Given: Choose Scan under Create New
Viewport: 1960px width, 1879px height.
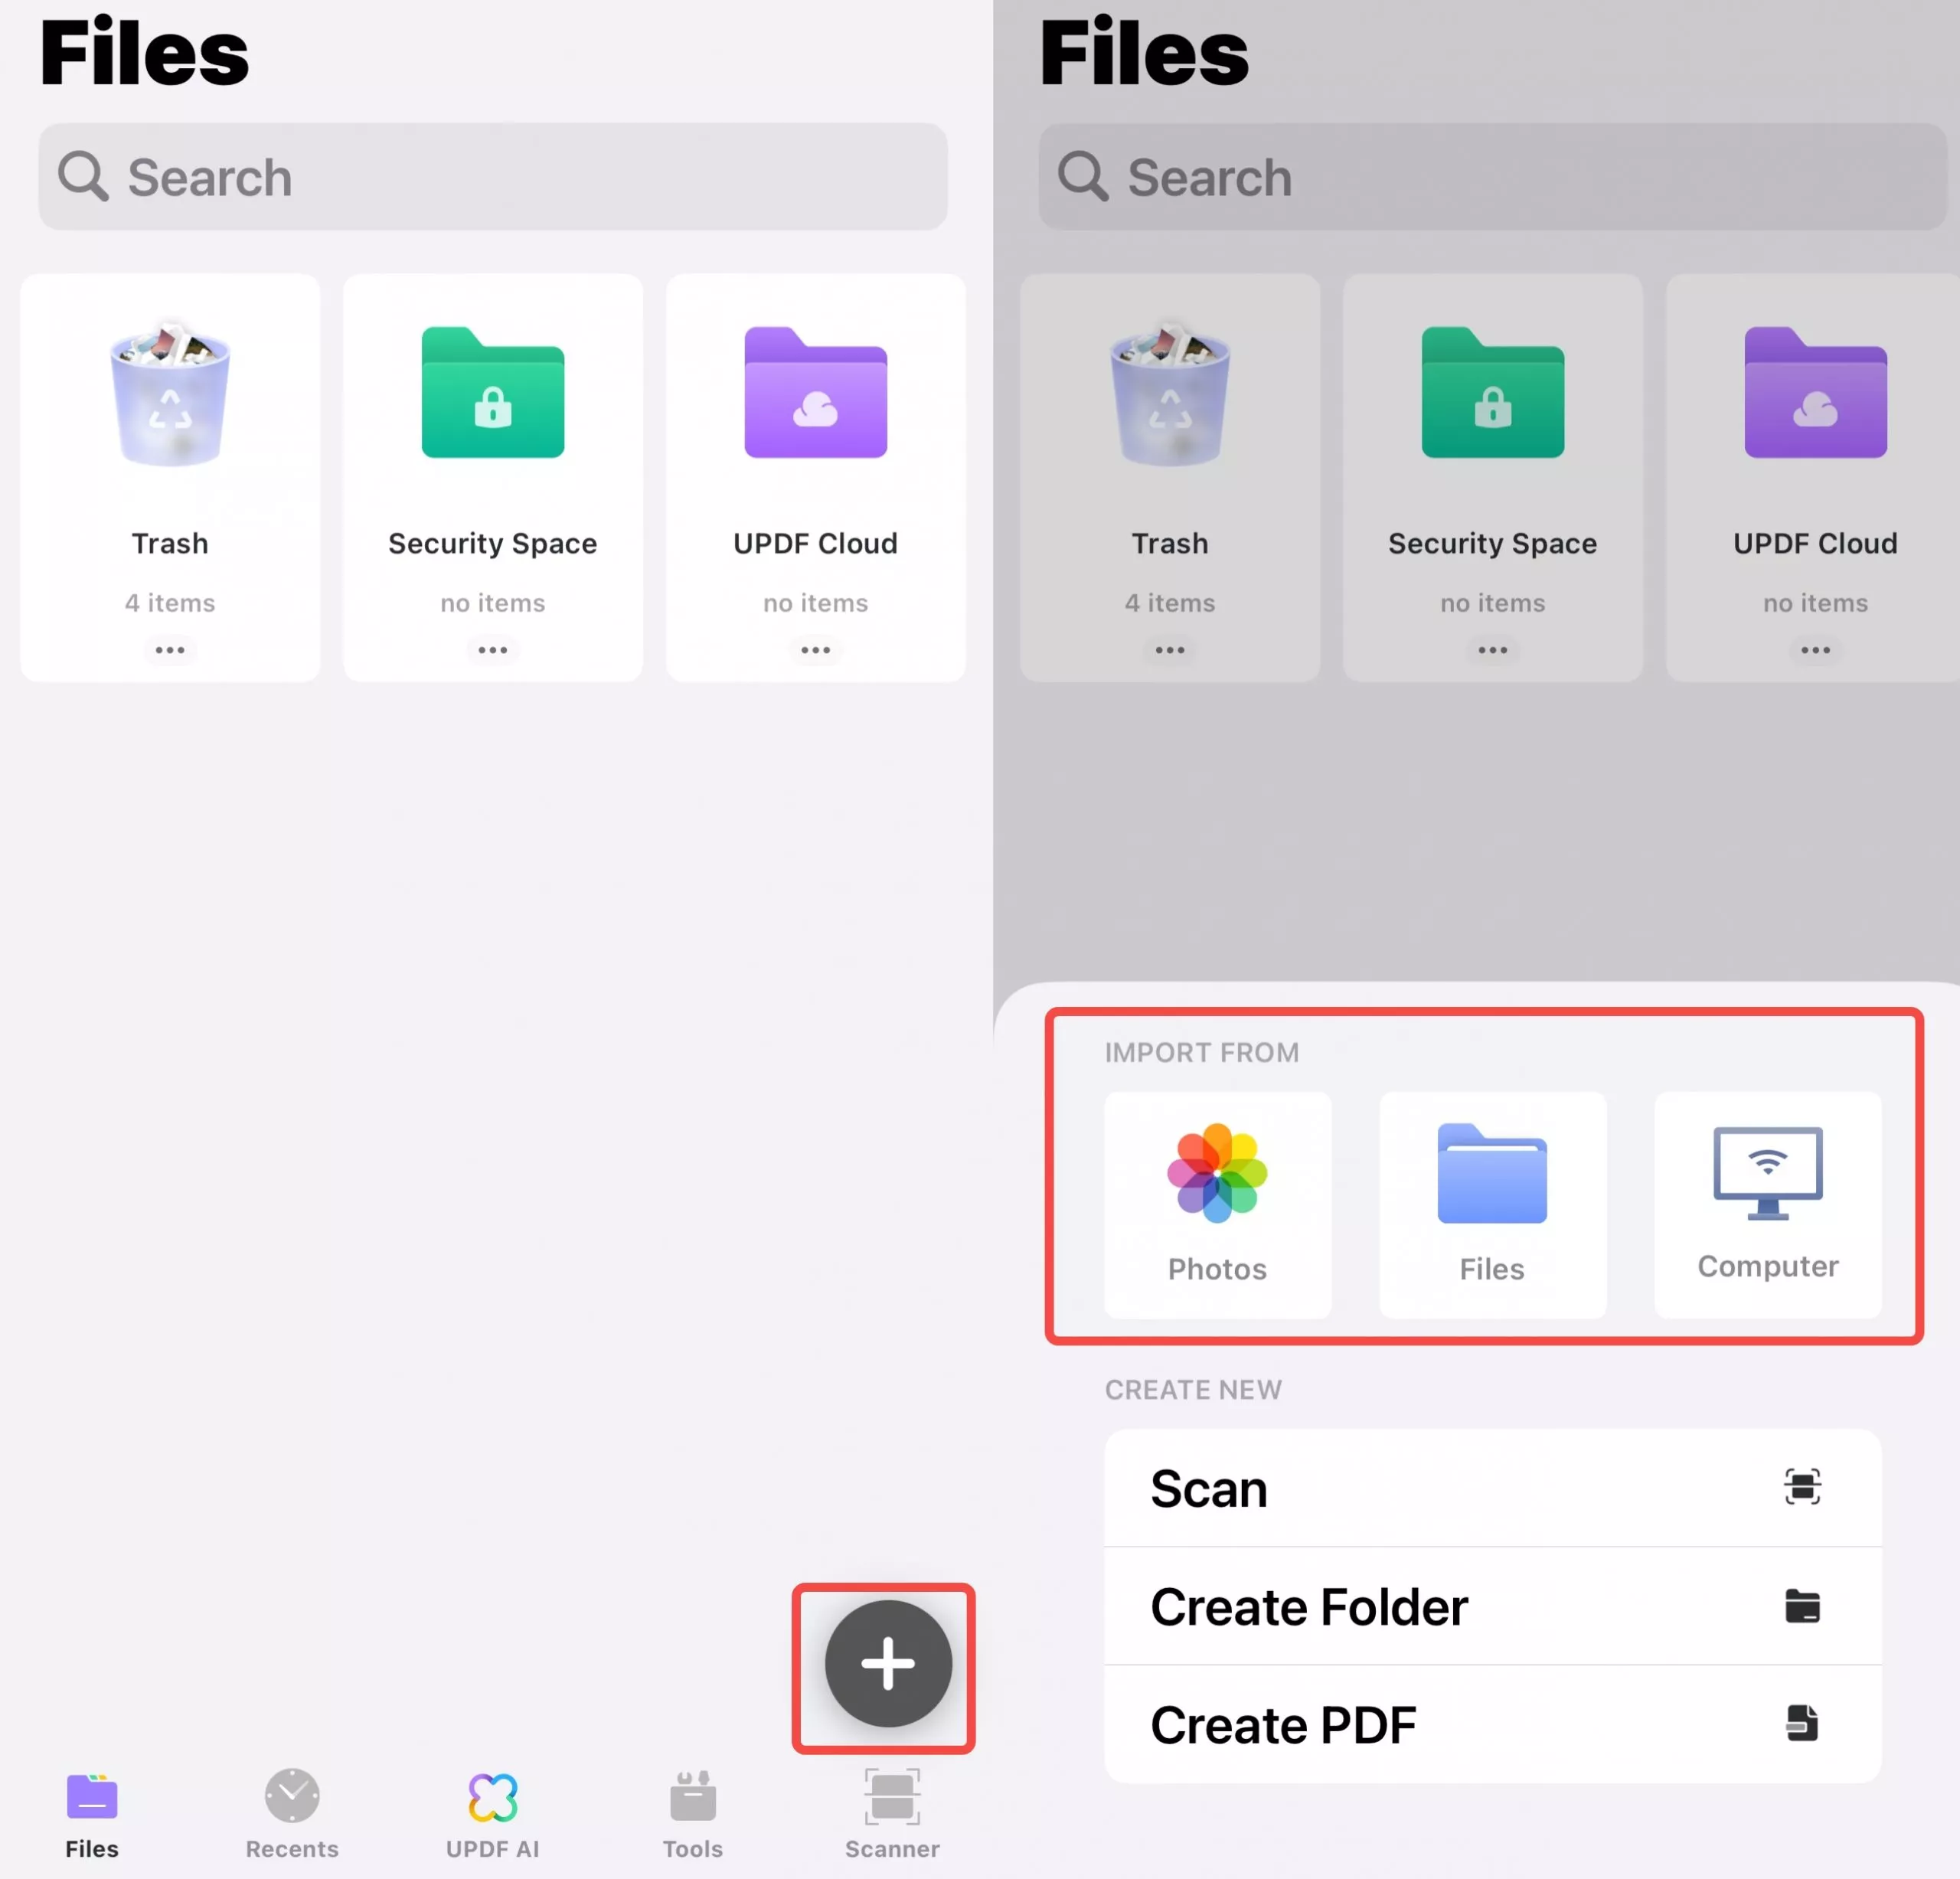Looking at the screenshot, I should point(1491,1488).
